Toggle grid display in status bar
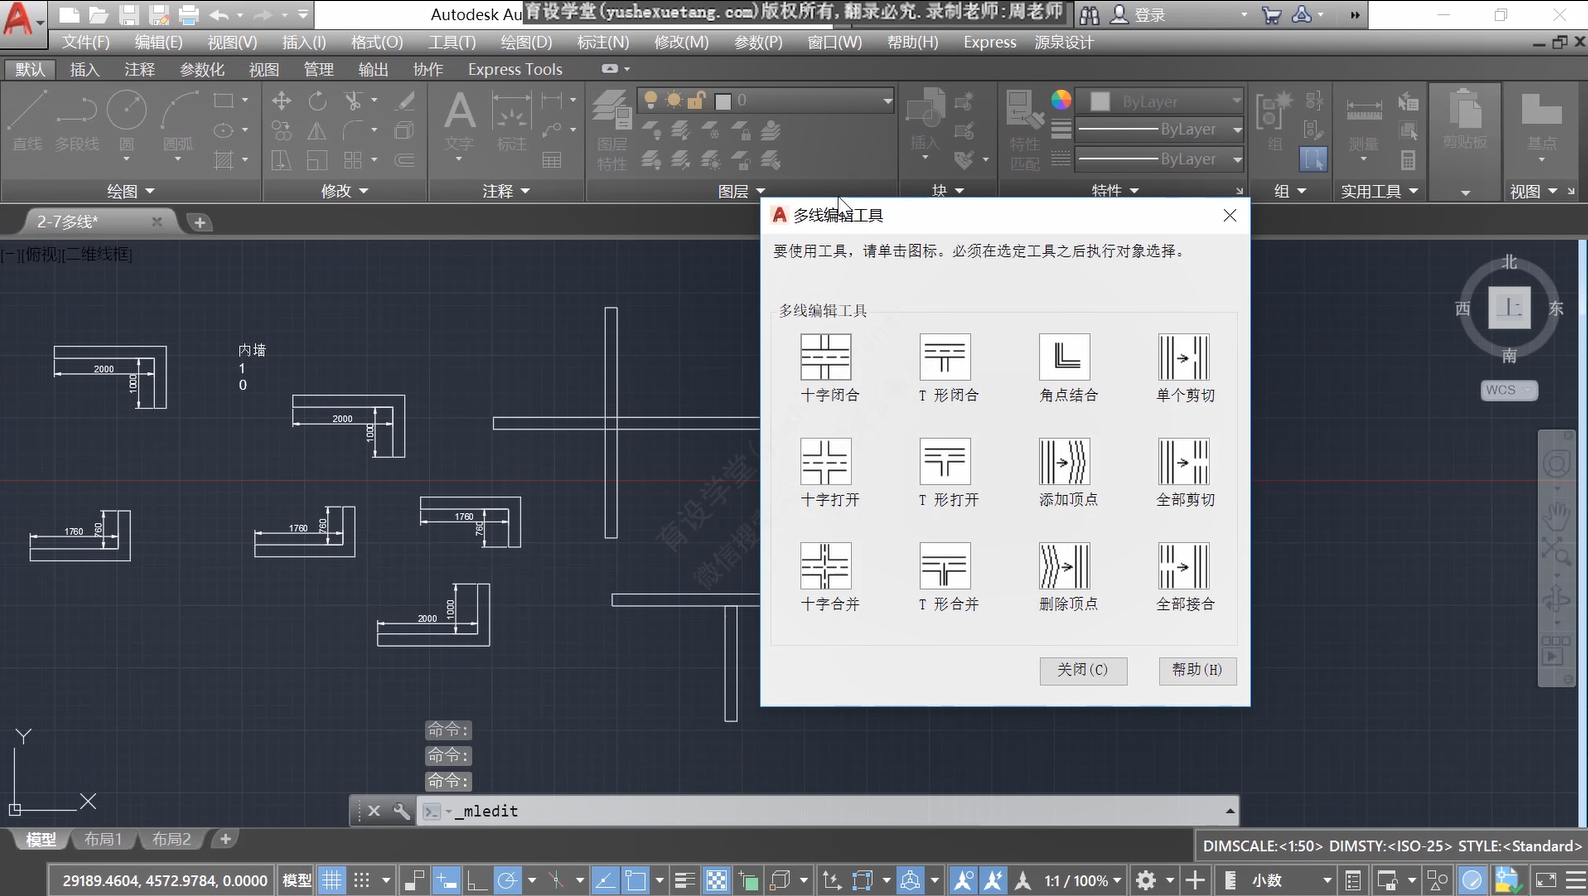1588x896 pixels. click(x=332, y=880)
